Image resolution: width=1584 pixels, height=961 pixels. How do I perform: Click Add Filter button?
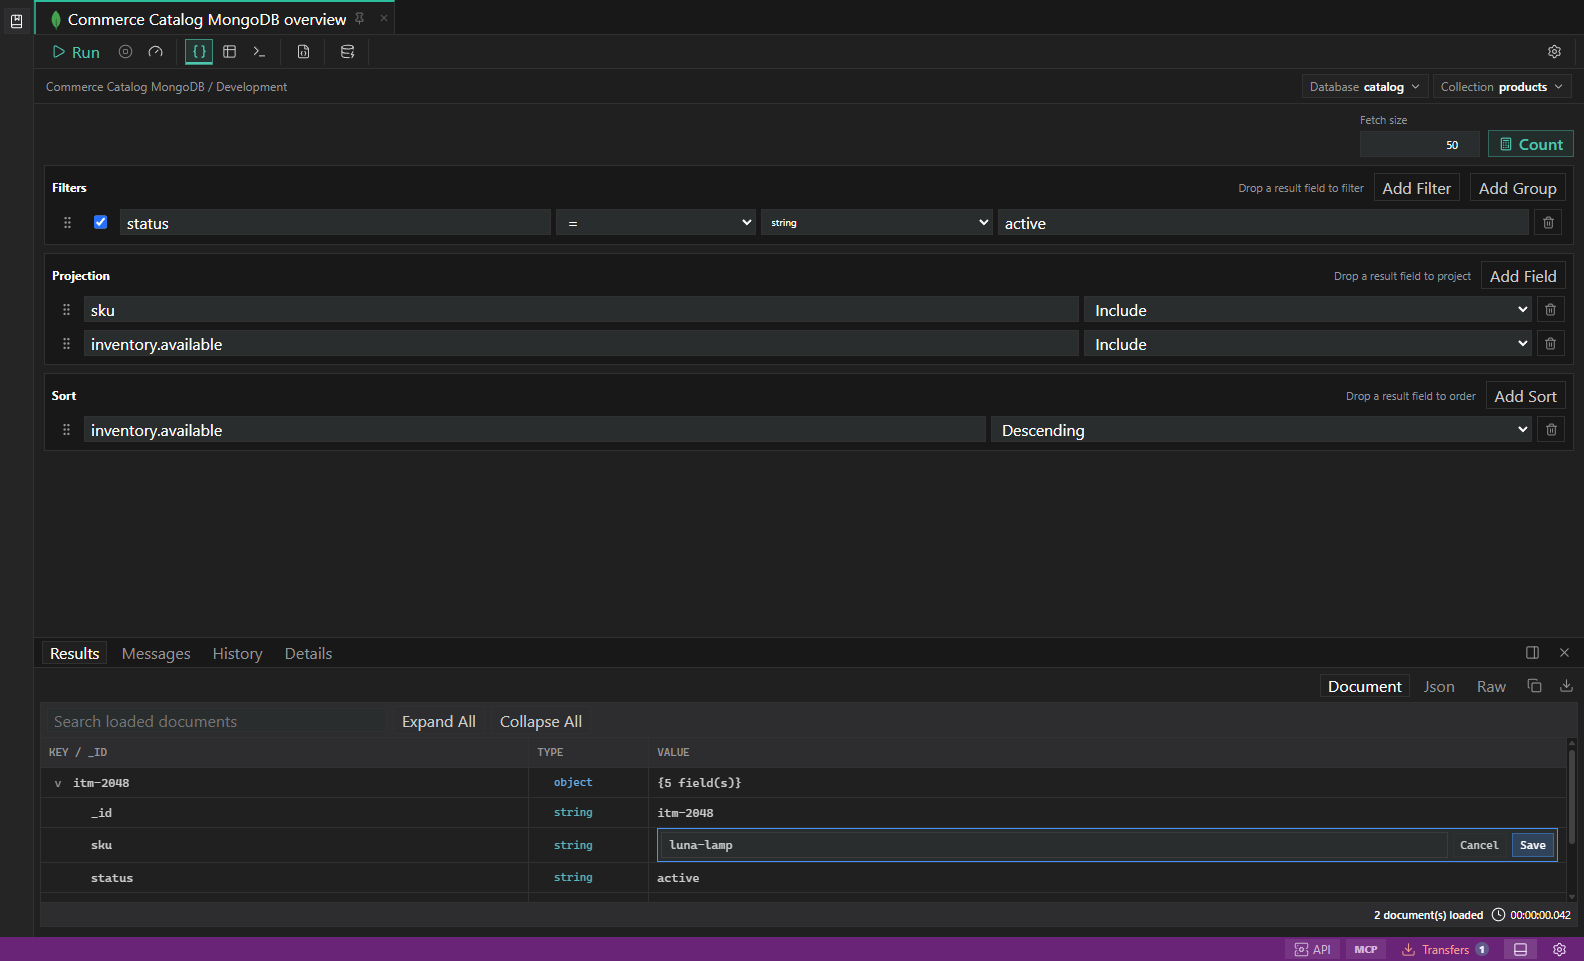[x=1416, y=188]
